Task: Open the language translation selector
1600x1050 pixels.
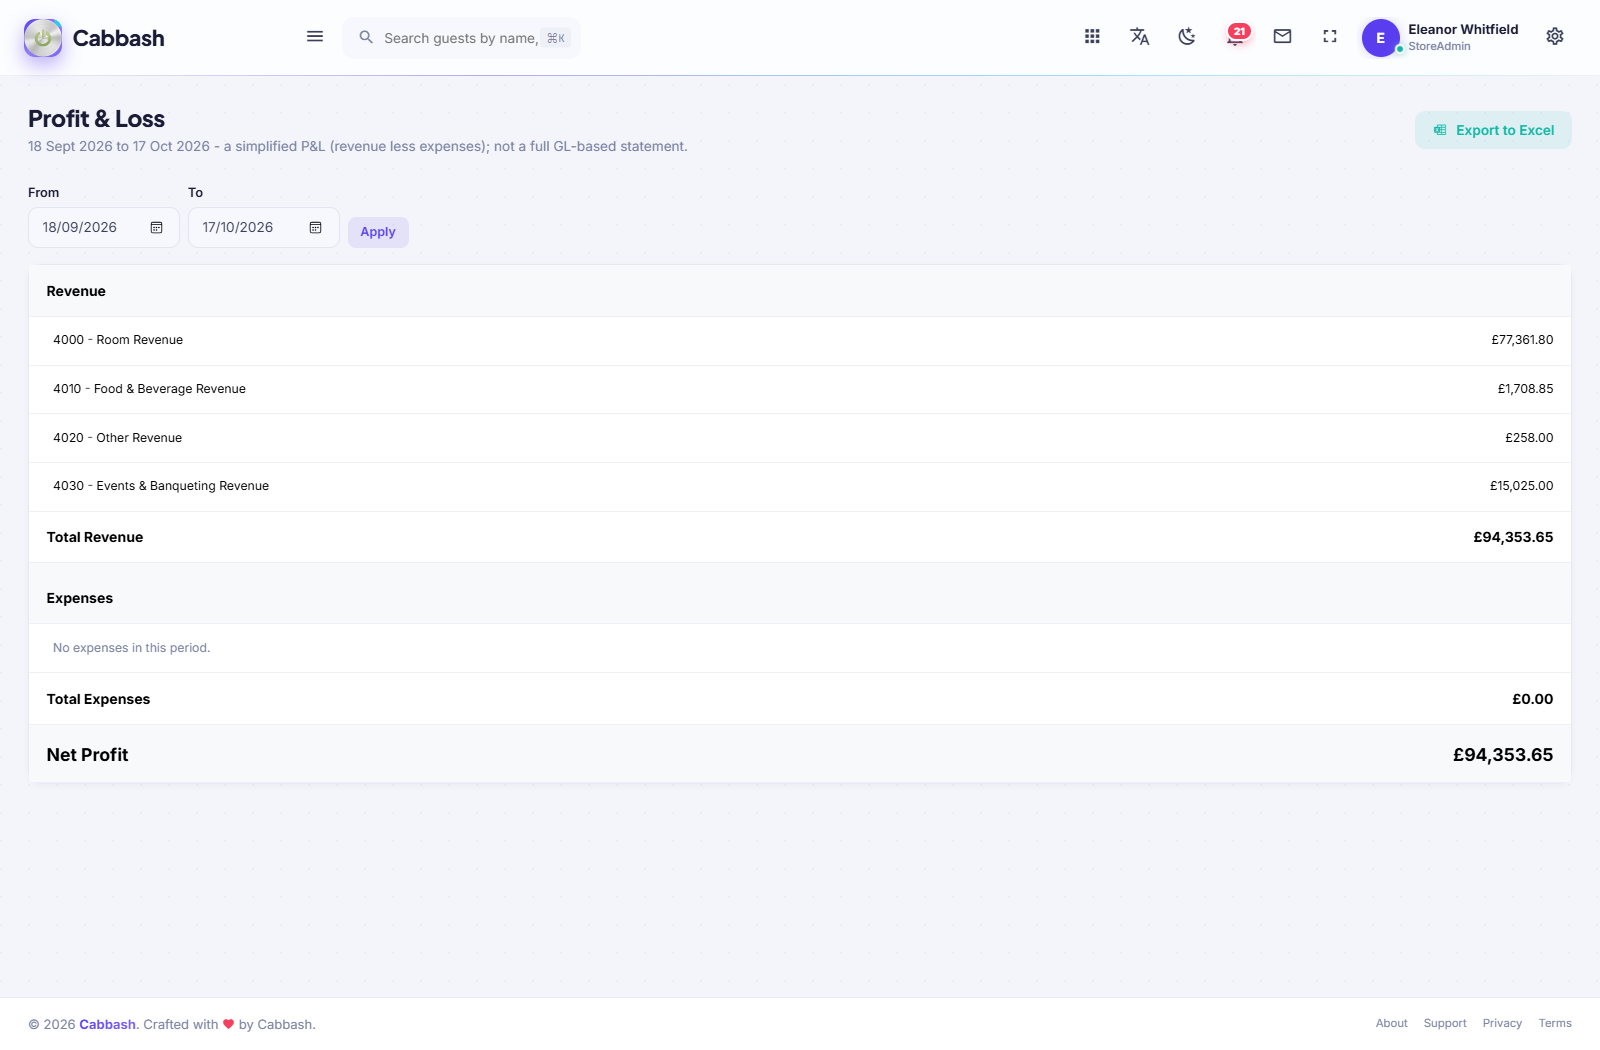Action: tap(1140, 37)
